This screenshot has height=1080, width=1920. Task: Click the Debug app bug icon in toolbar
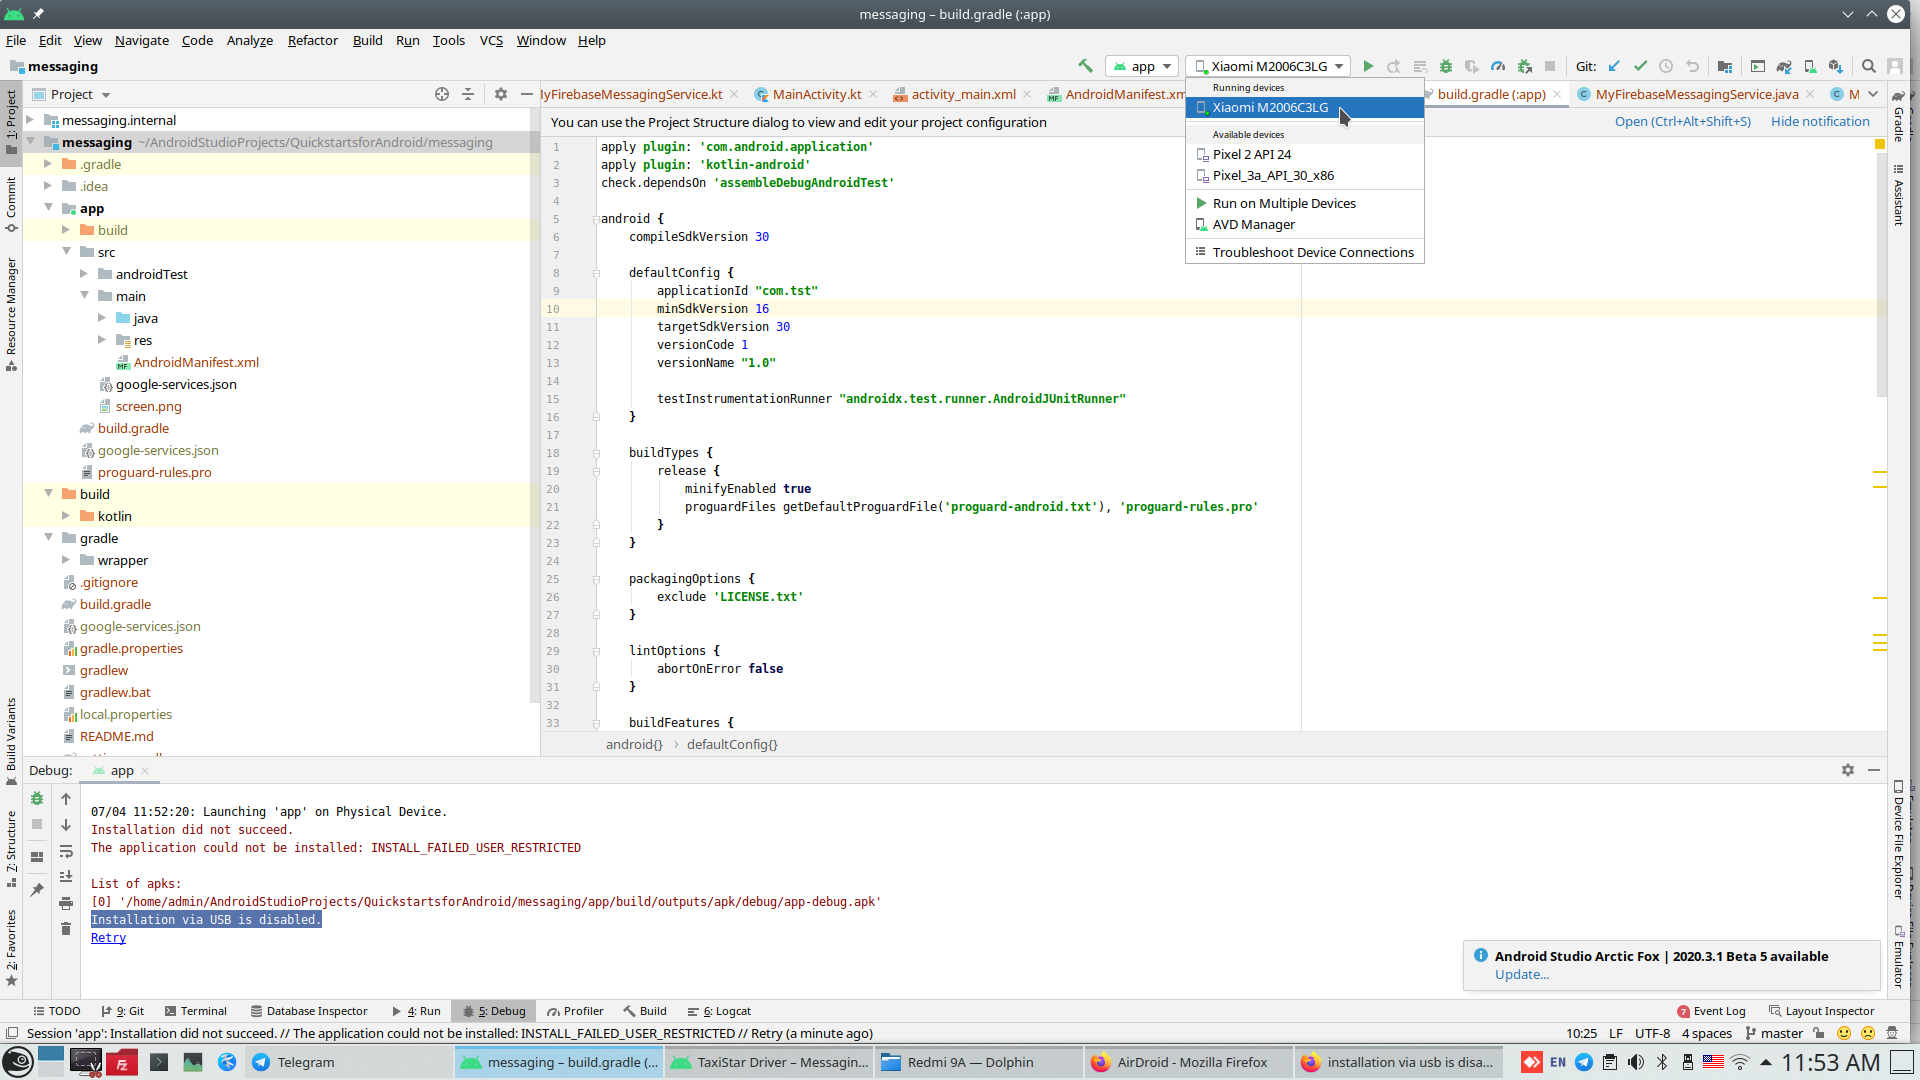click(x=1446, y=66)
